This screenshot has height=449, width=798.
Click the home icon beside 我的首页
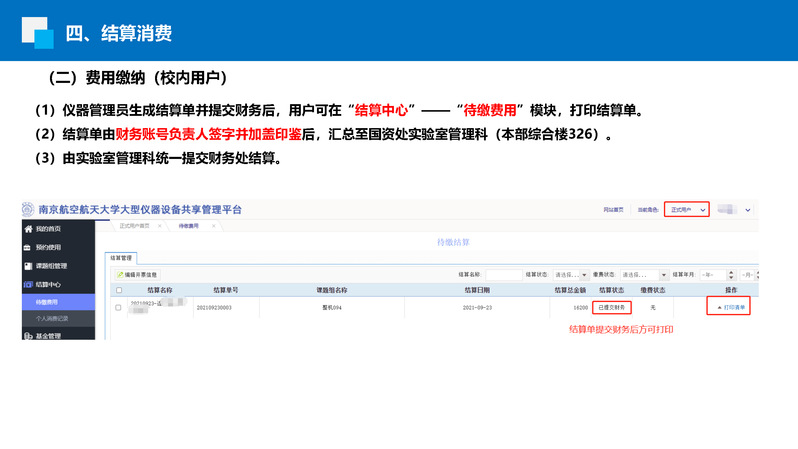(x=28, y=229)
